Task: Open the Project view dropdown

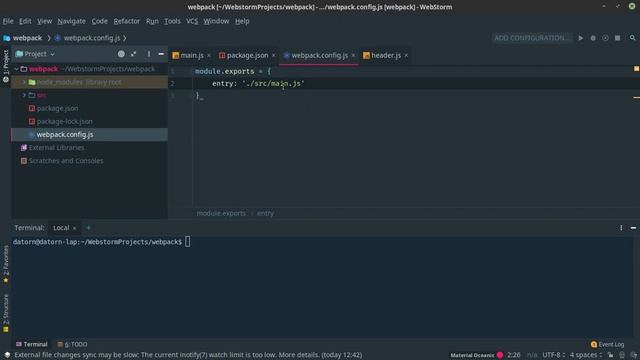Action: pos(35,54)
